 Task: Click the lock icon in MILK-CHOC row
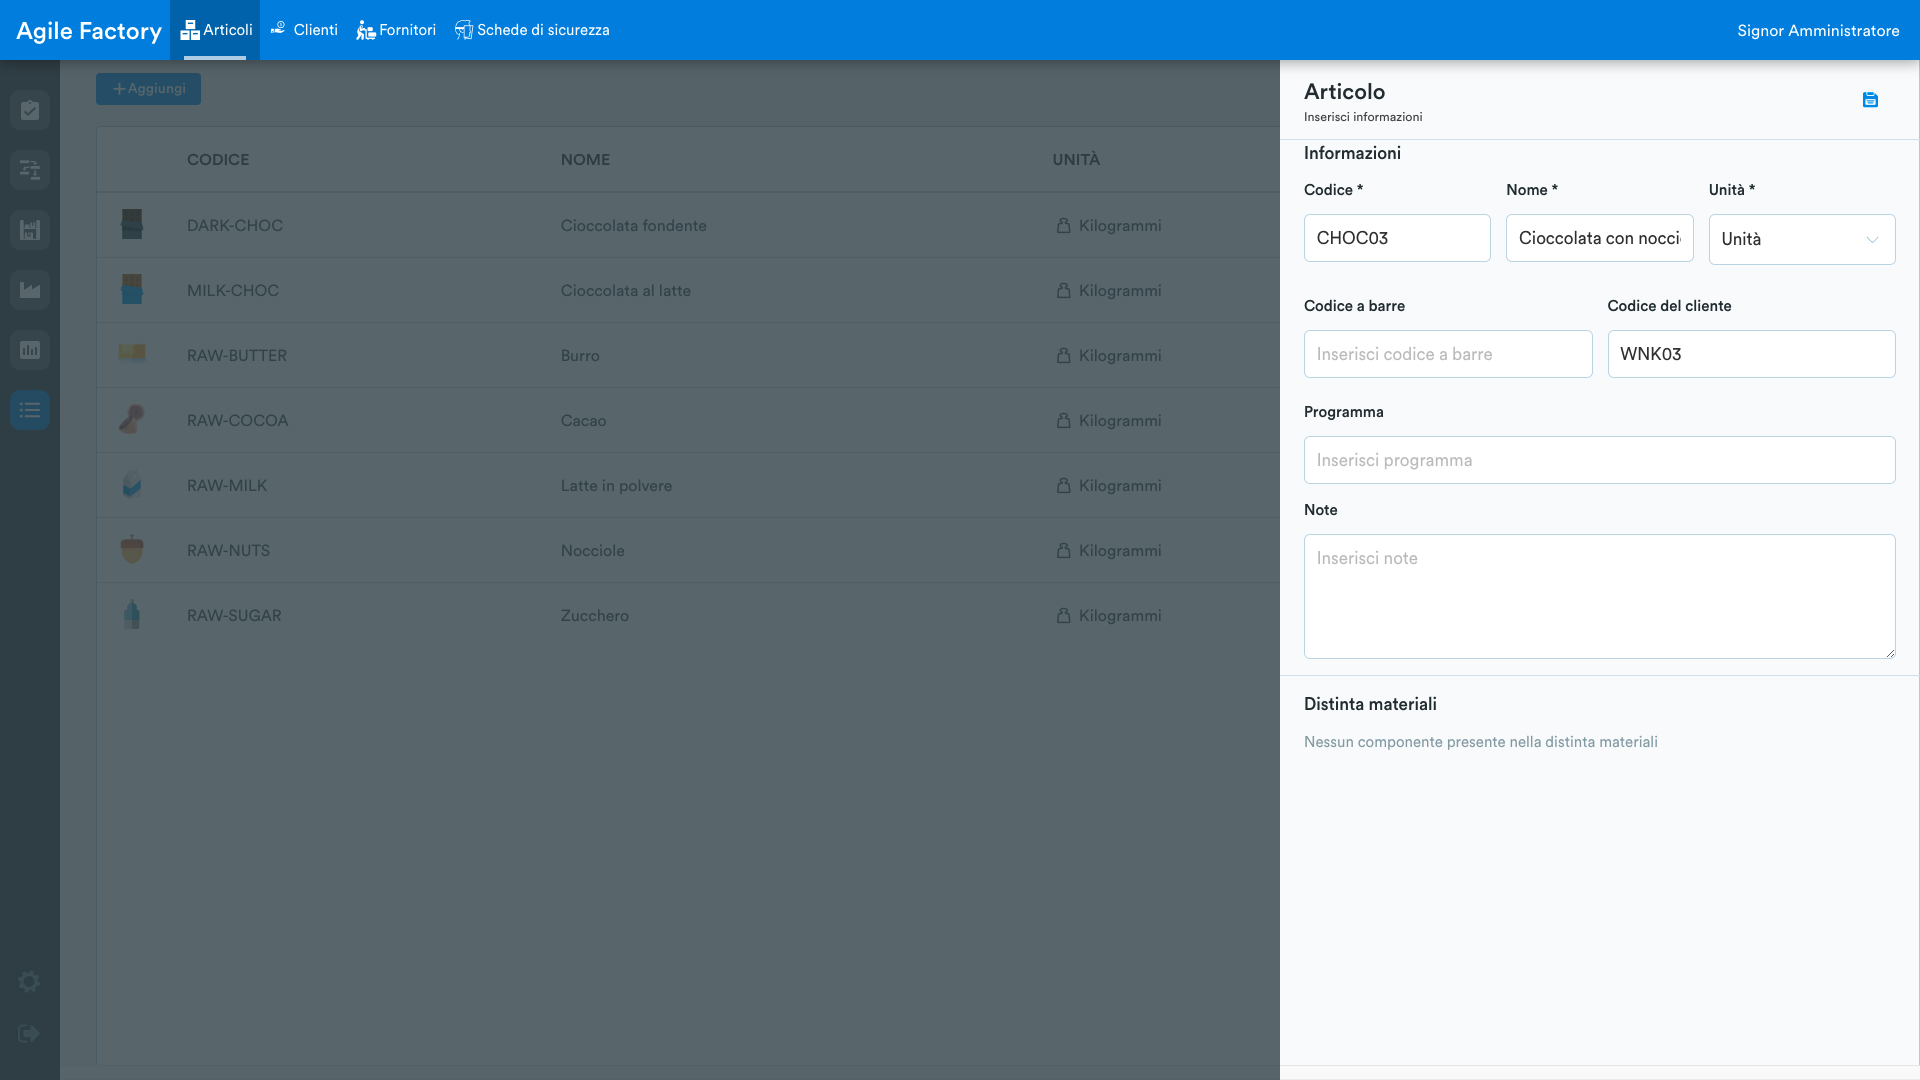pos(1064,290)
